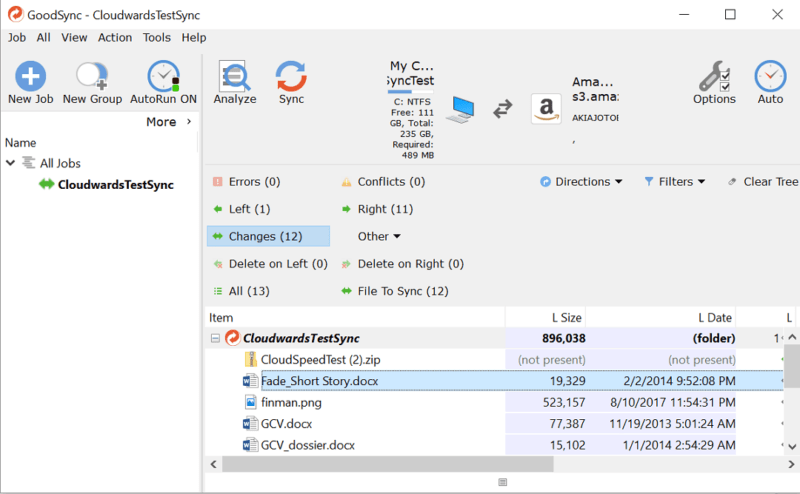
Task: Select the Changes (12) filter
Action: [x=268, y=236]
